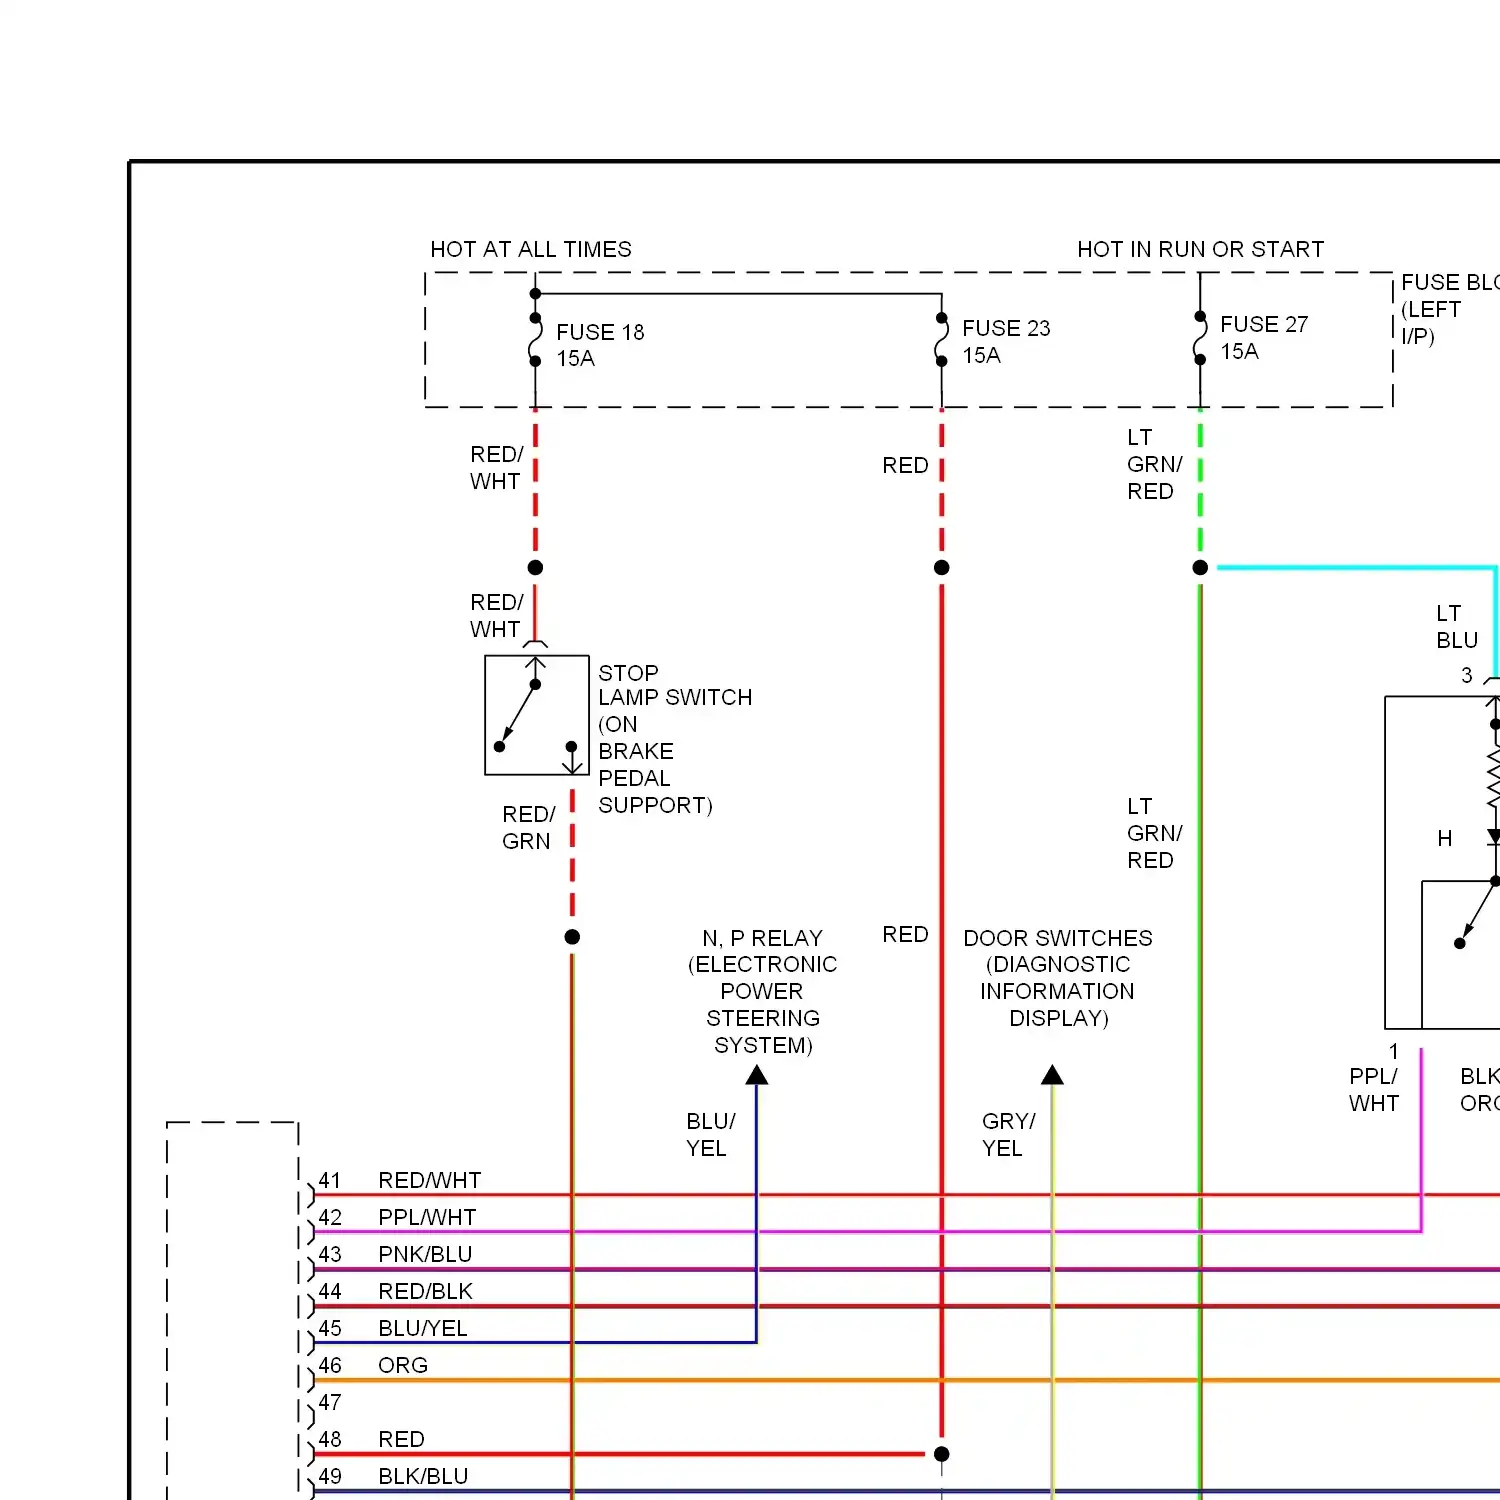Click the Fuse 18 fuse symbol
1500x1500 pixels.
pyautogui.click(x=536, y=340)
